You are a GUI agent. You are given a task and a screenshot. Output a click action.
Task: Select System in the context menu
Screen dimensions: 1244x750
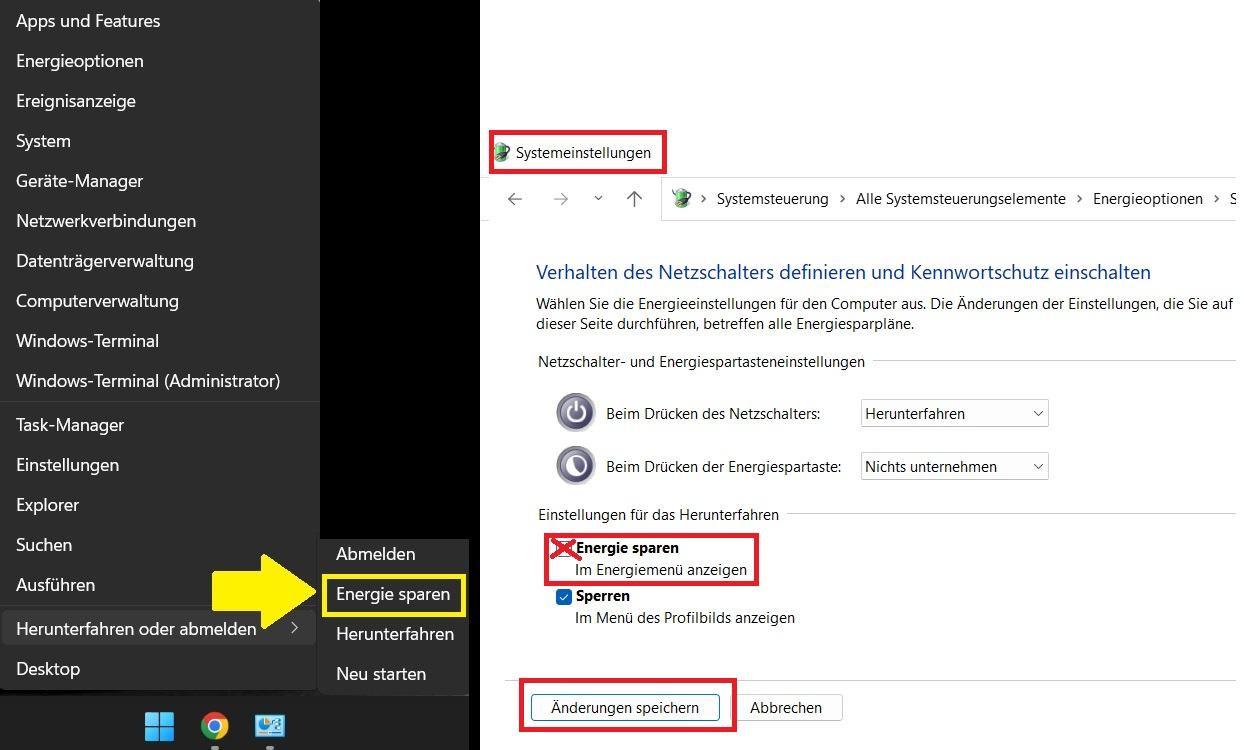coord(160,141)
